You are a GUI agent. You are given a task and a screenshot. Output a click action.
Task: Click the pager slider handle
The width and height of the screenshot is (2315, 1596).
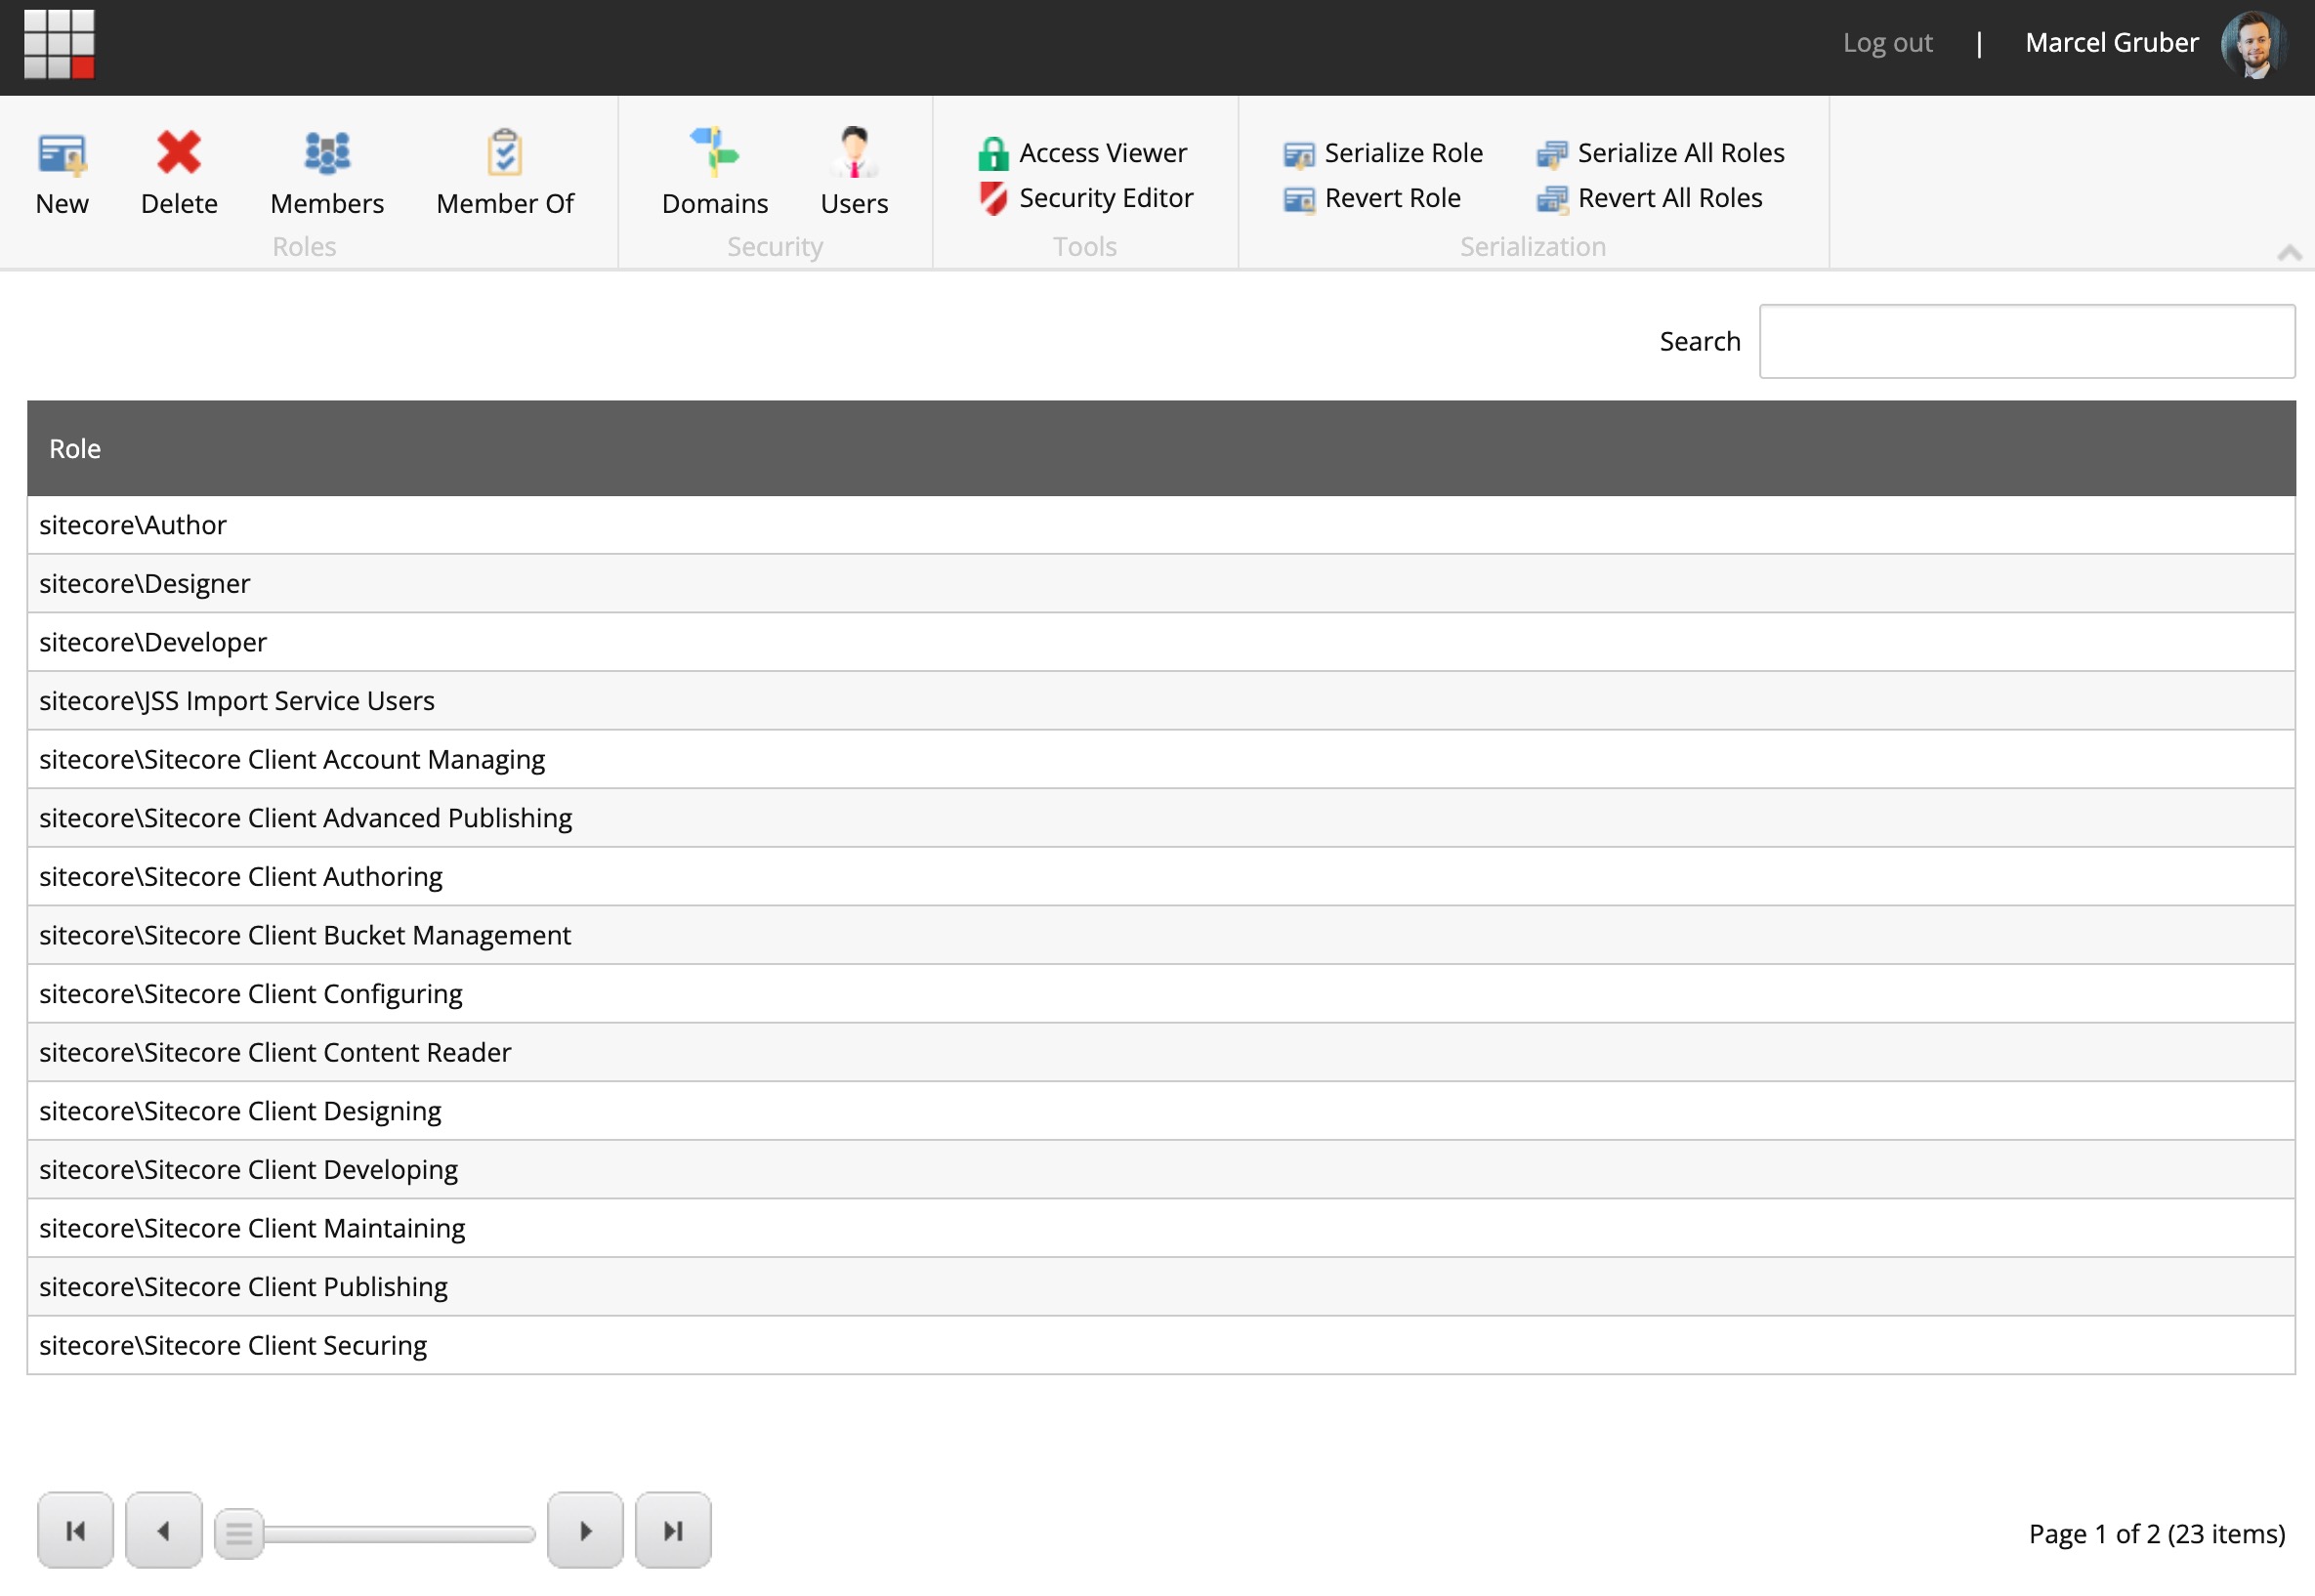(239, 1533)
